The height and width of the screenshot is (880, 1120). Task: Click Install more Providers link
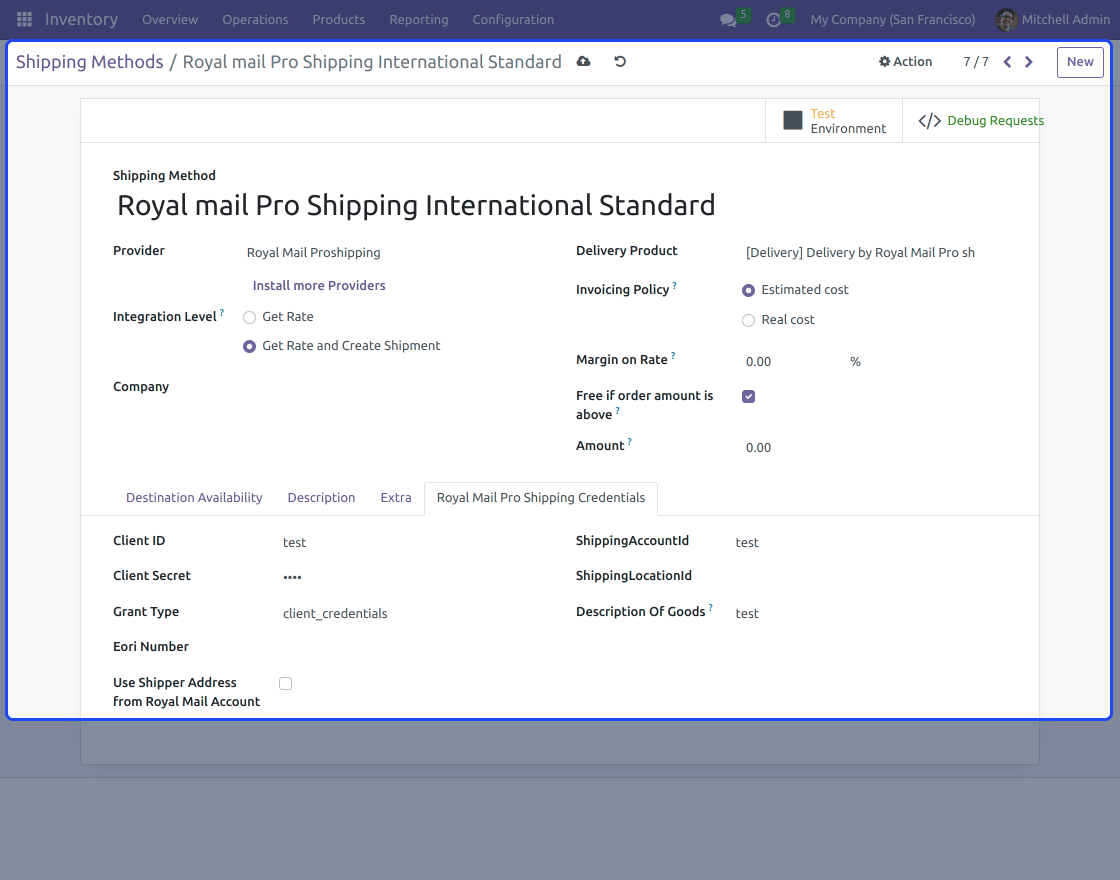pyautogui.click(x=319, y=286)
